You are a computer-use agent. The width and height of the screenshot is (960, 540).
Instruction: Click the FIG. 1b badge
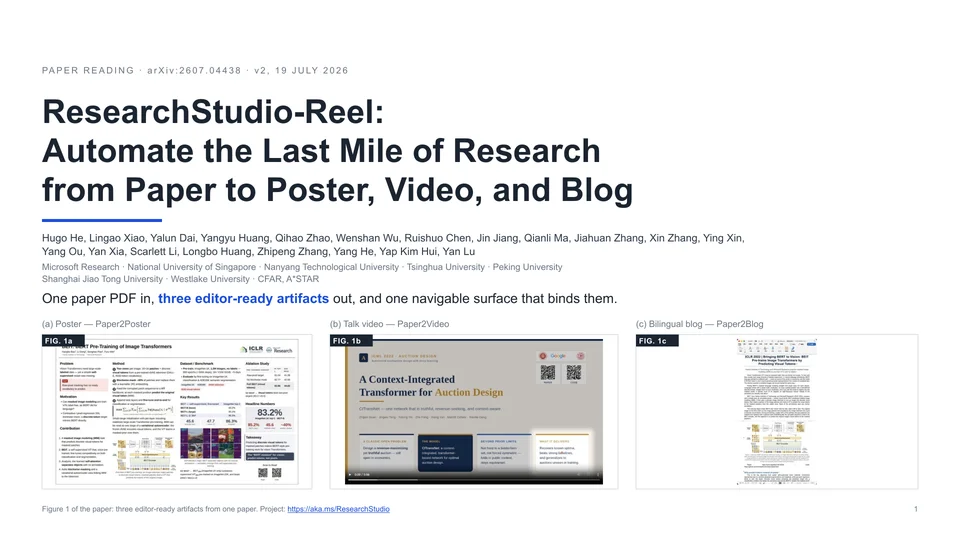(x=351, y=340)
